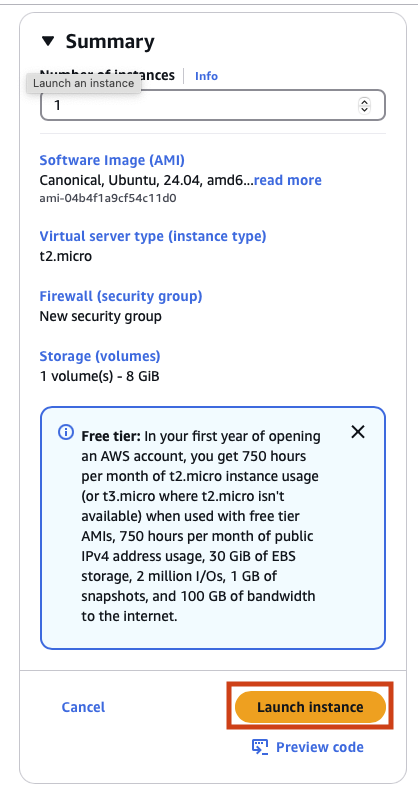418x790 pixels.
Task: Go to Virtual server type (instance type)
Action: pyautogui.click(x=153, y=236)
